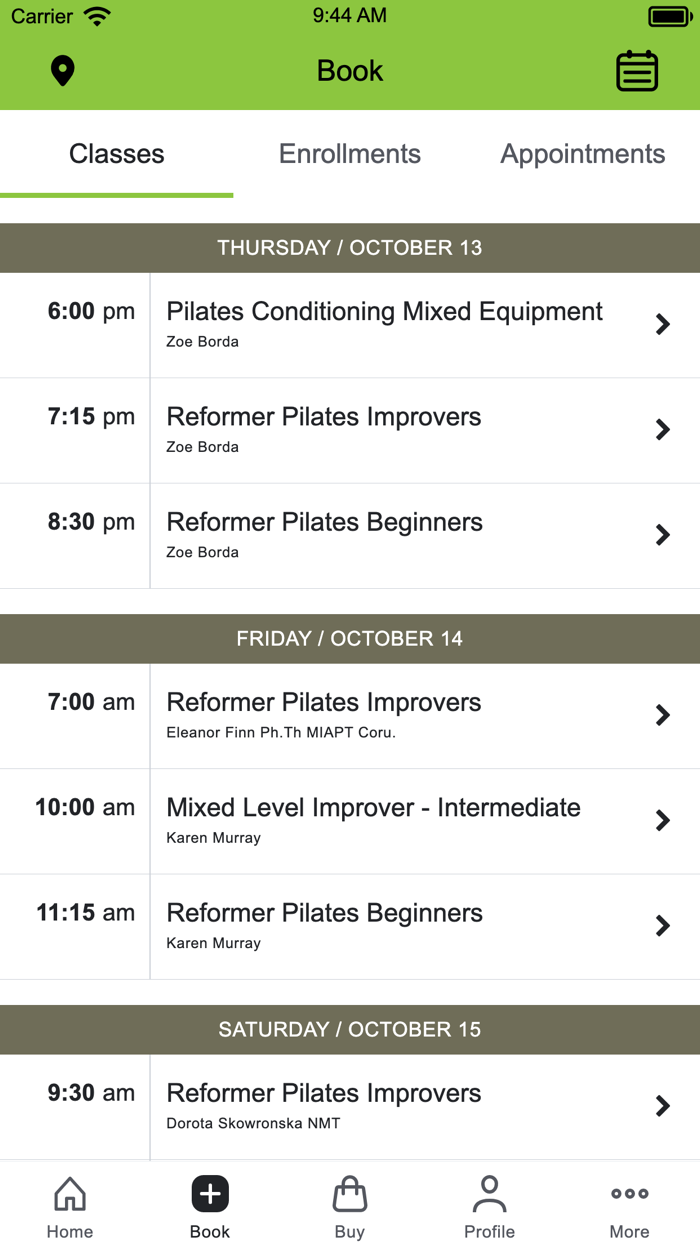Tap the location pin icon
This screenshot has width=700, height=1244.
pyautogui.click(x=63, y=71)
